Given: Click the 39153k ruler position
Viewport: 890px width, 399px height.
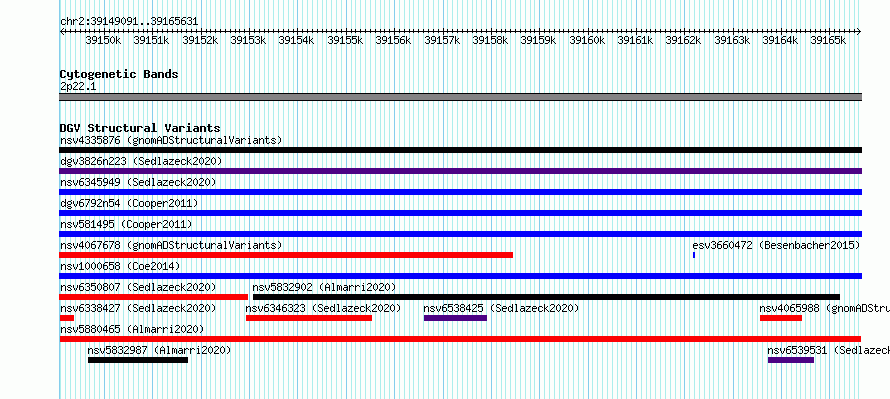Looking at the screenshot, I should [248, 40].
